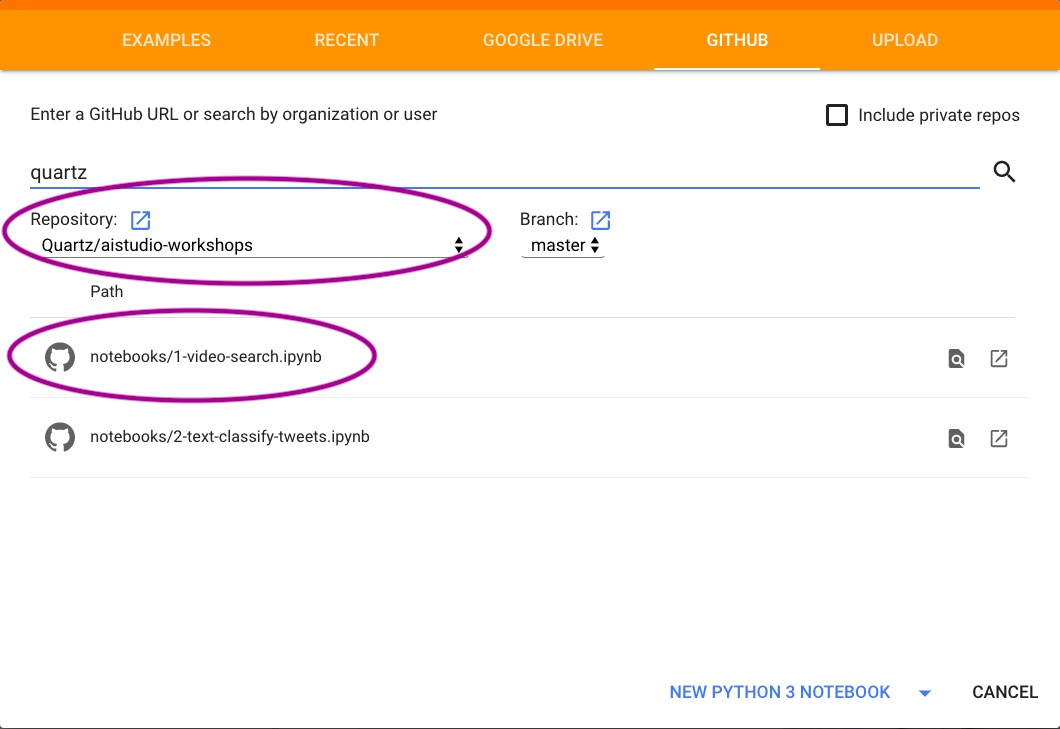Open dropdown arrow next to New Python 3 Notebook
Viewport: 1060px width, 729px height.
(x=925, y=692)
